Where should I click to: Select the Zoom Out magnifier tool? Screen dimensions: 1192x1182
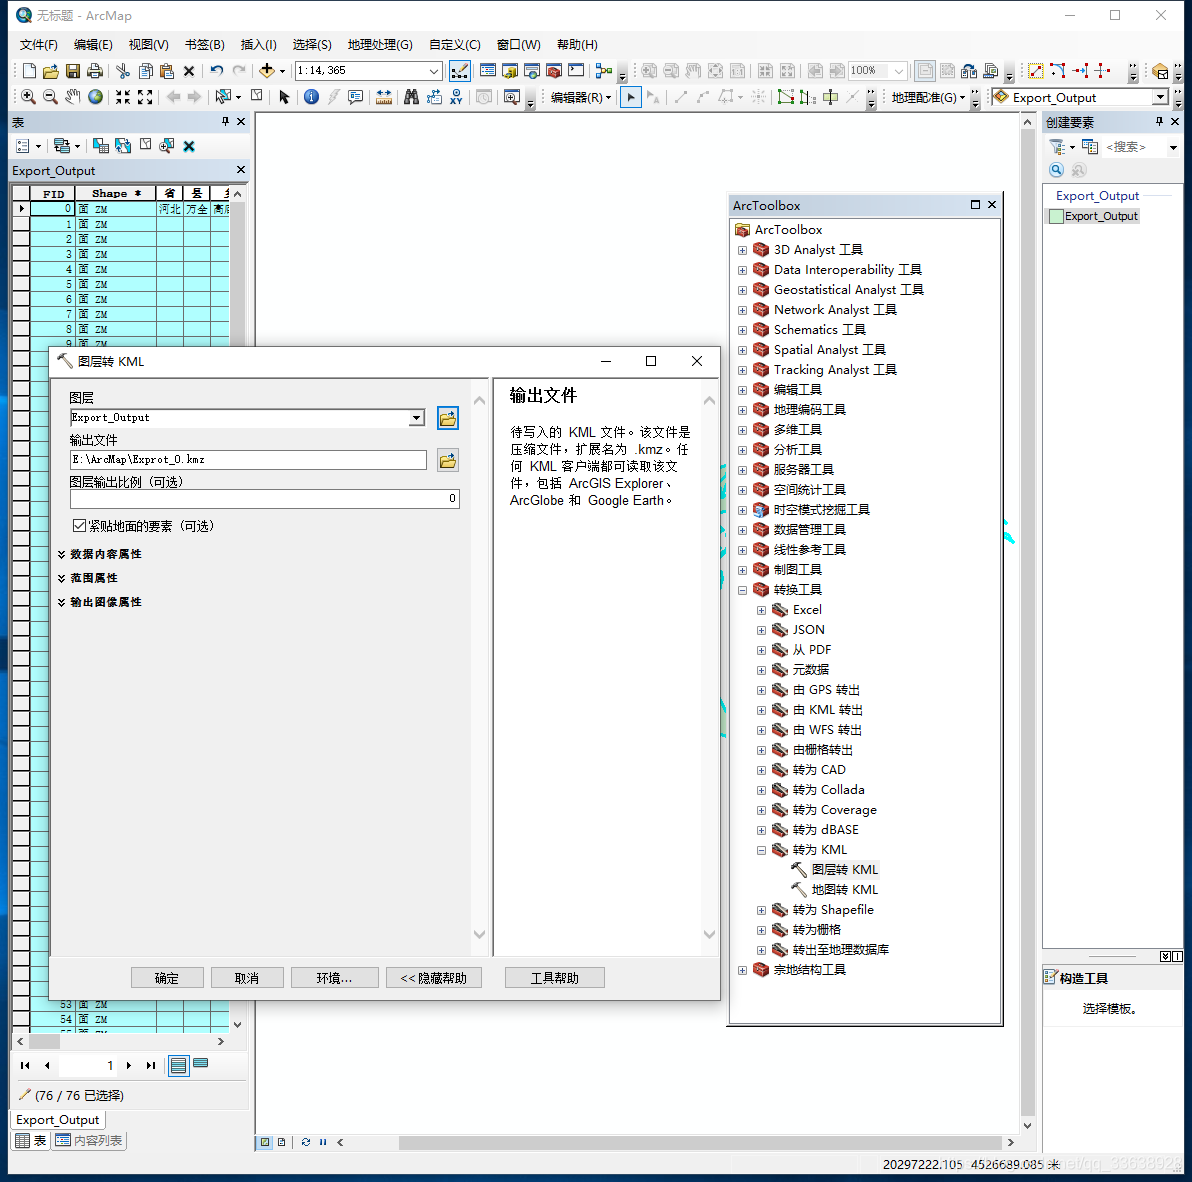point(50,97)
